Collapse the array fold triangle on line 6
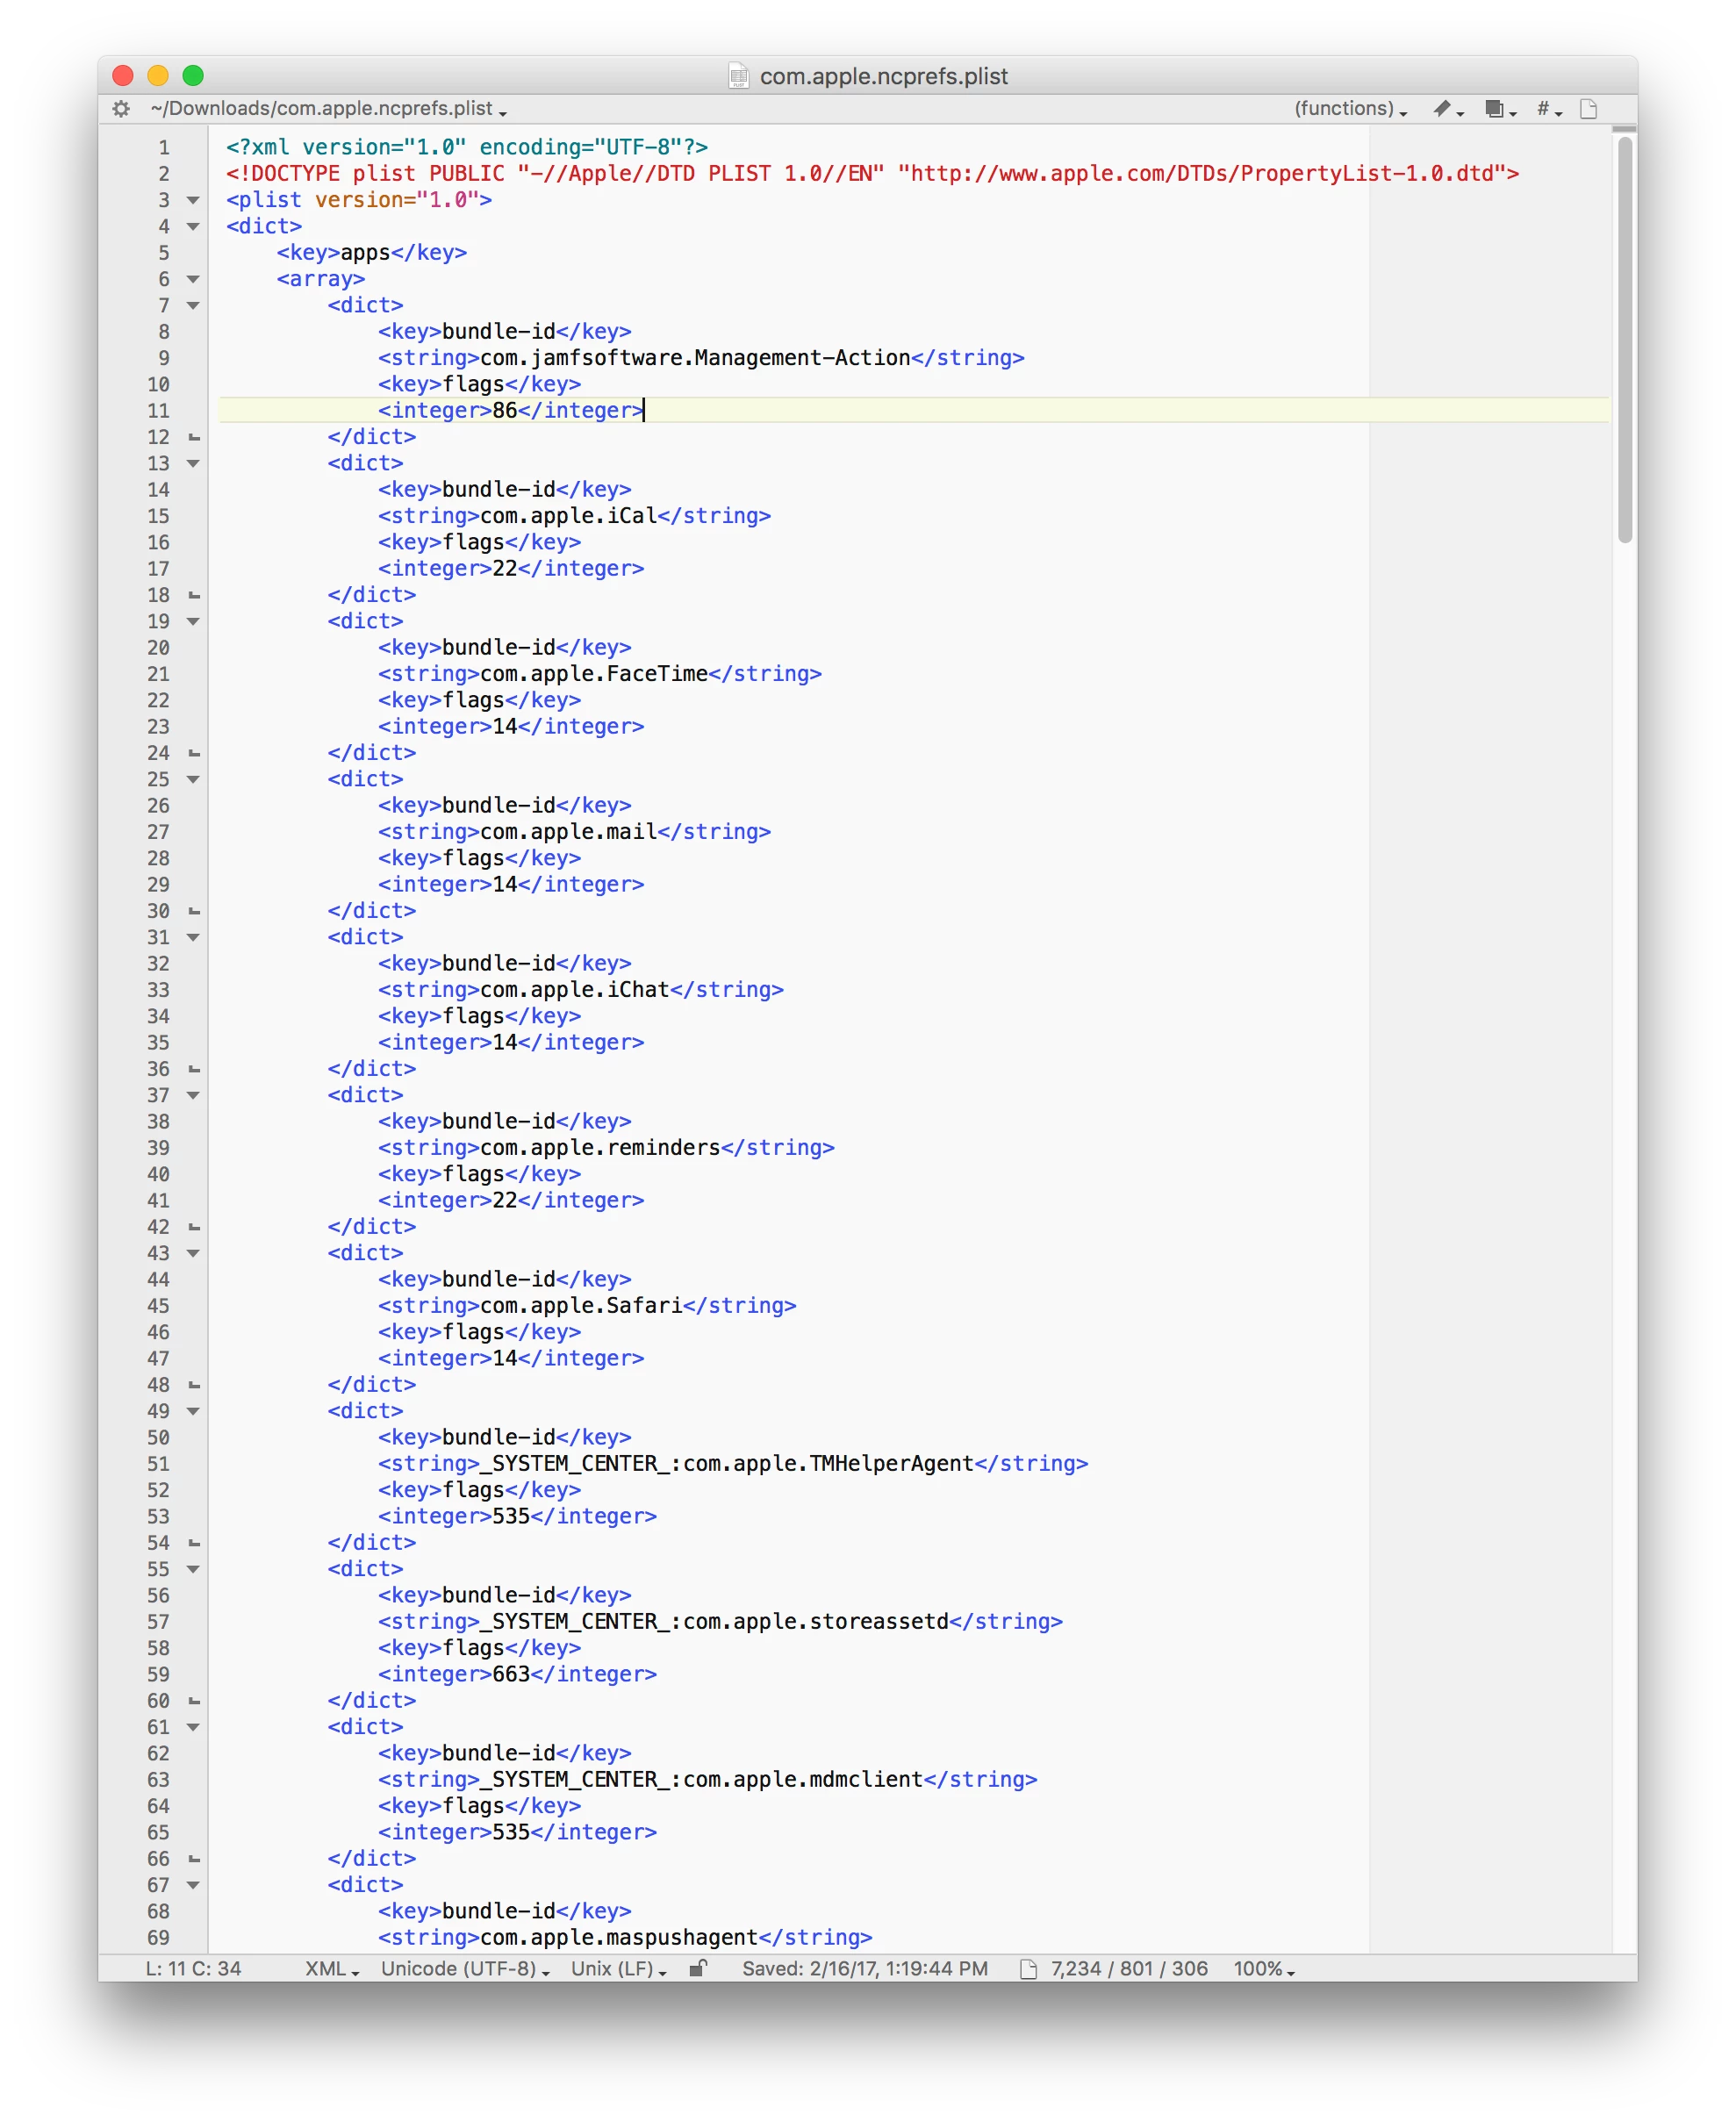Screen dimensions: 1736x2122 click(x=193, y=279)
